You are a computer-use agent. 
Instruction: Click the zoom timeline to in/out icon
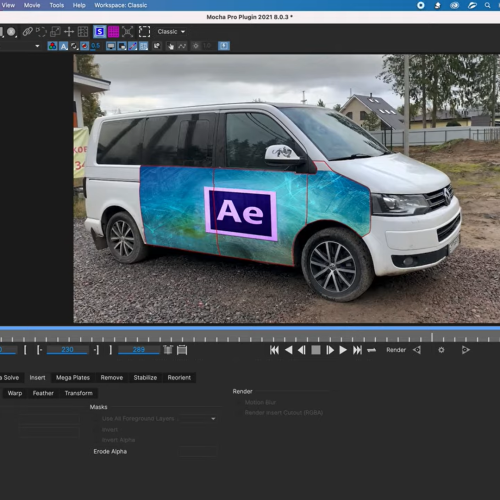[x=168, y=350]
